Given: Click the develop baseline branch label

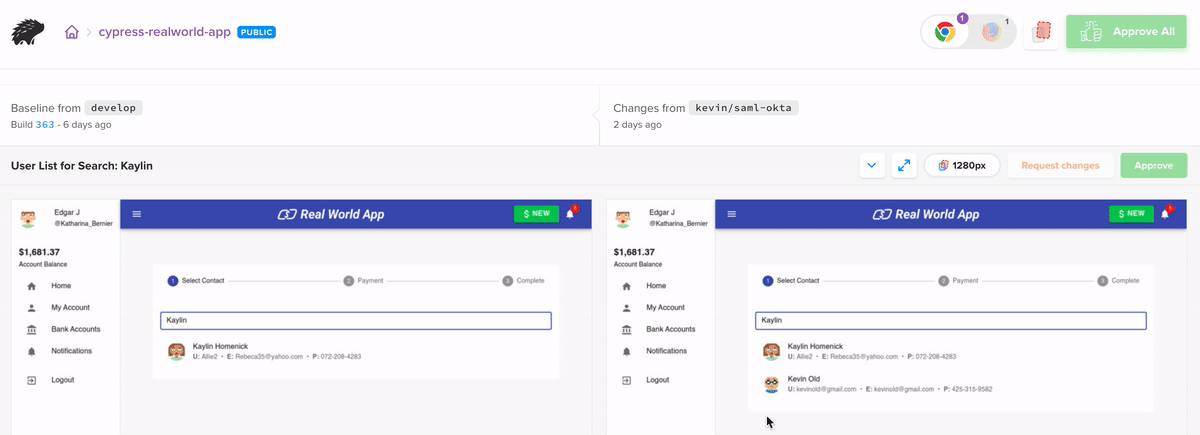Looking at the screenshot, I should click(114, 108).
